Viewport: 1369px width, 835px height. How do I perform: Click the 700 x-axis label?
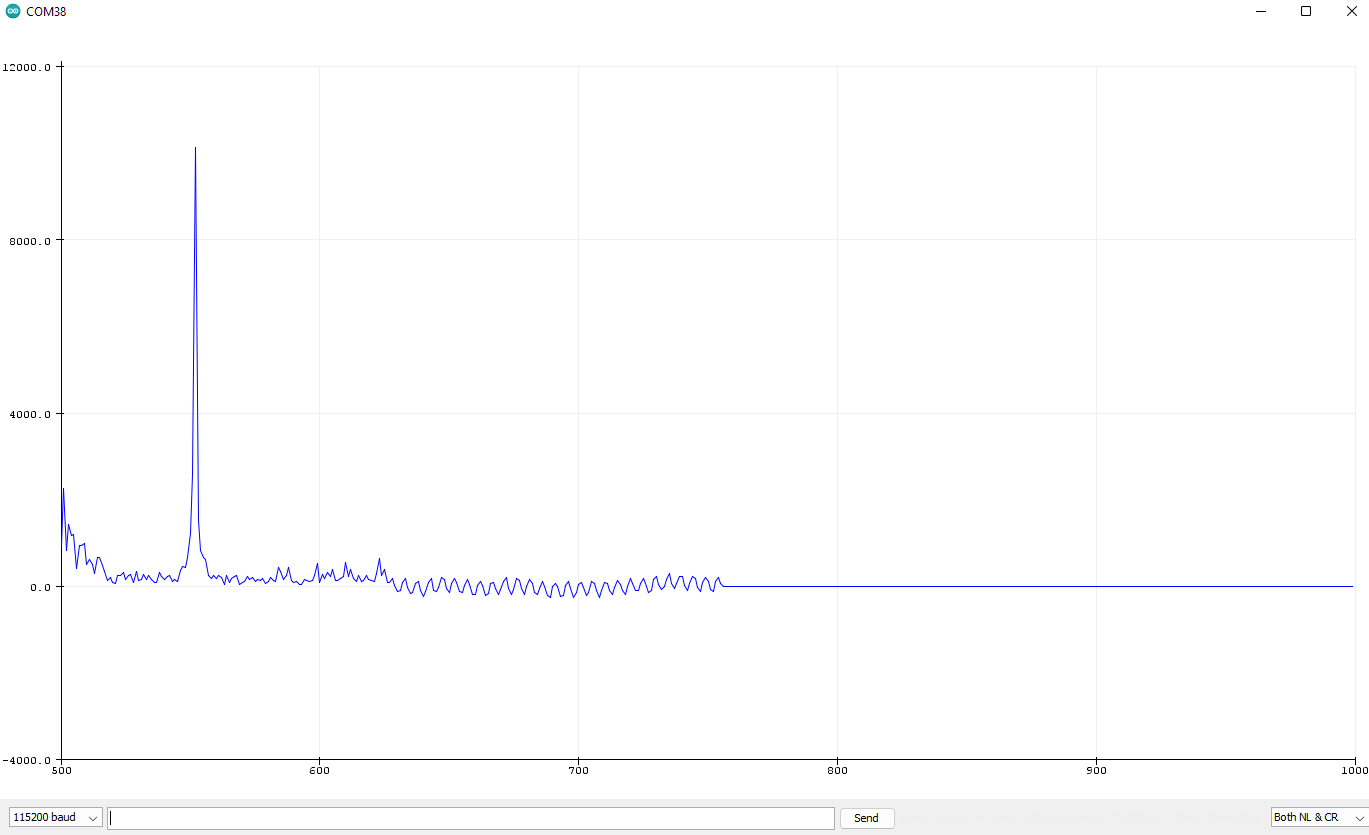(x=578, y=771)
